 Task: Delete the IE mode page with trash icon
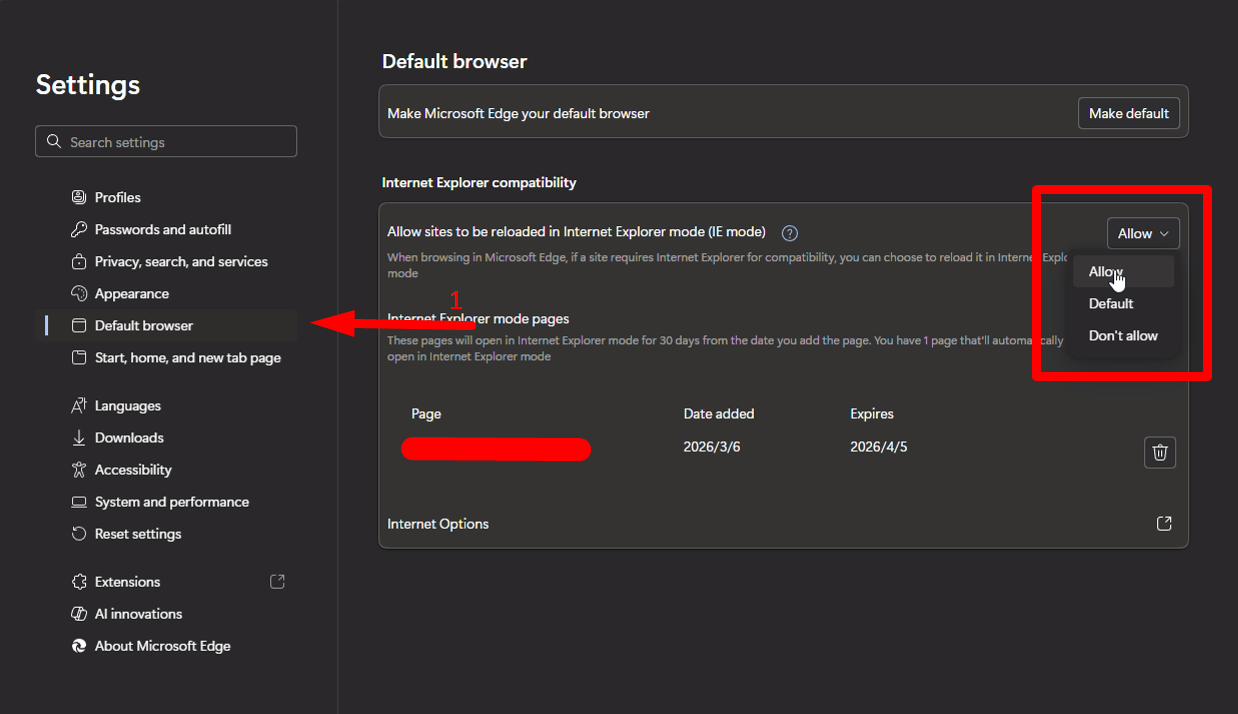[x=1160, y=452]
